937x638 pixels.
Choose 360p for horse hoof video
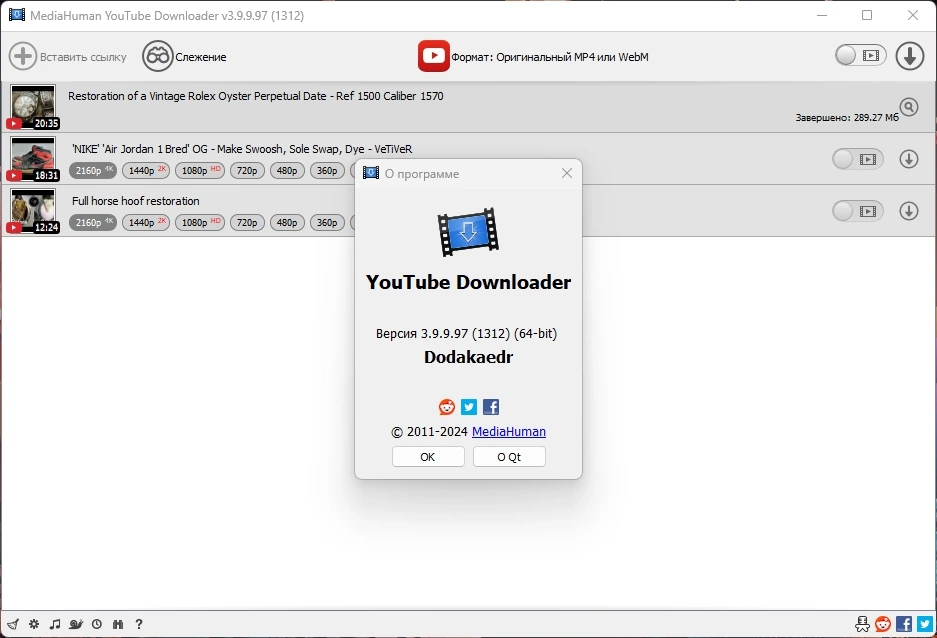(x=327, y=223)
